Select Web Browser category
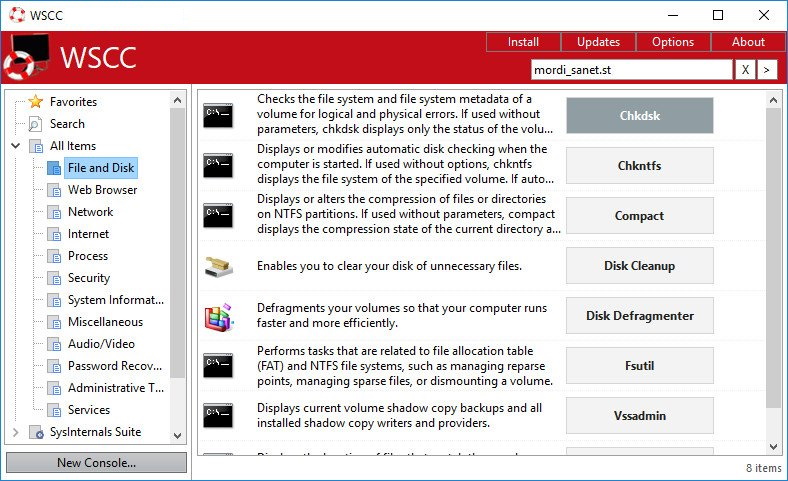The height and width of the screenshot is (481, 788). (103, 190)
